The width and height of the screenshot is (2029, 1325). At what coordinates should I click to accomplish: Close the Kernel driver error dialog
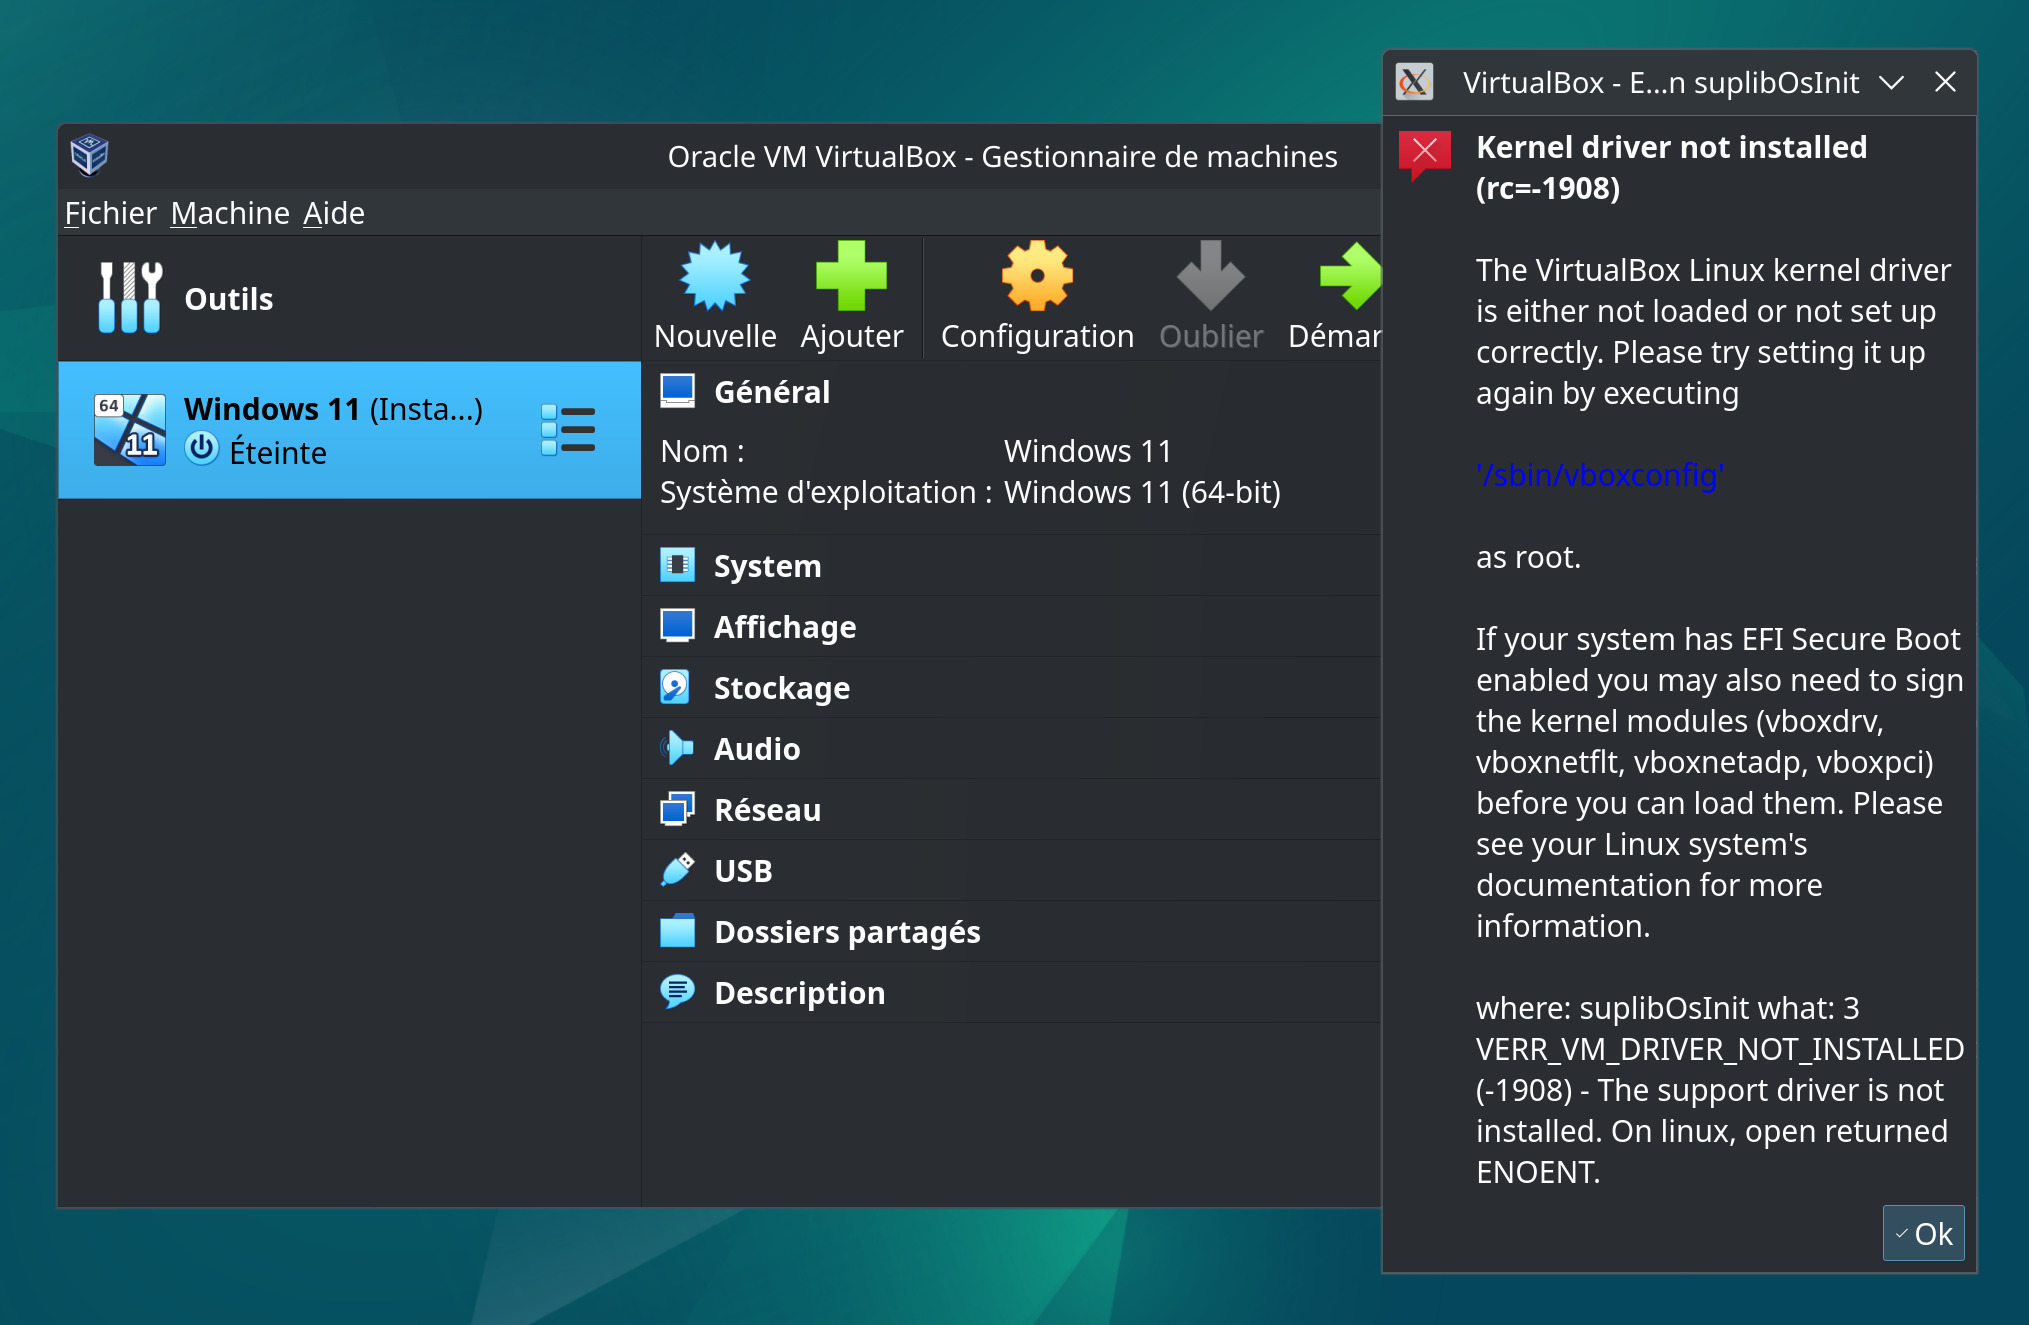(x=1945, y=82)
